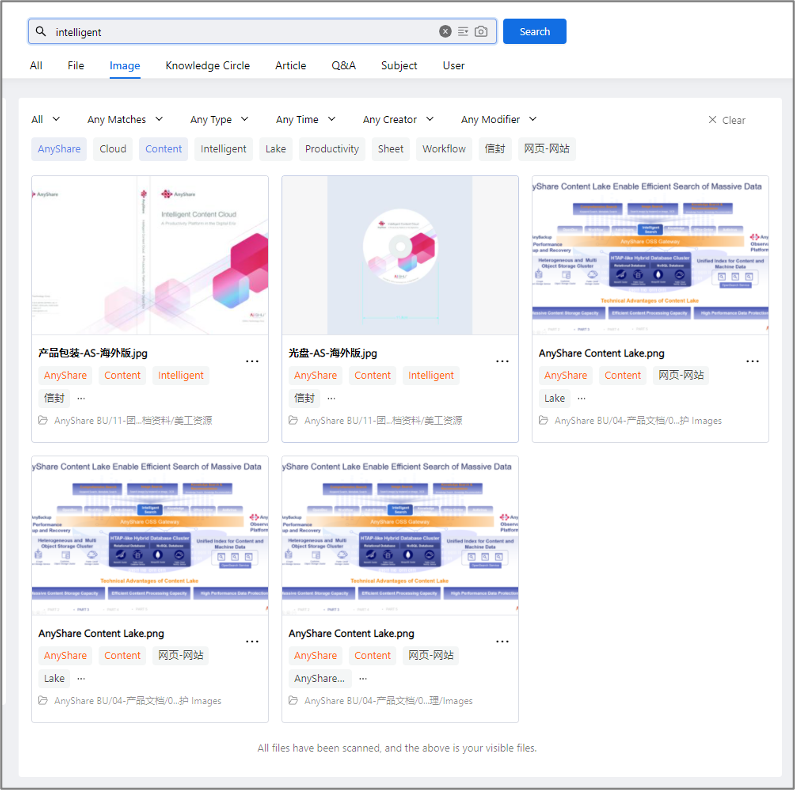Click folder icon under 产品包装-AS-海外版.jpg

(44, 421)
